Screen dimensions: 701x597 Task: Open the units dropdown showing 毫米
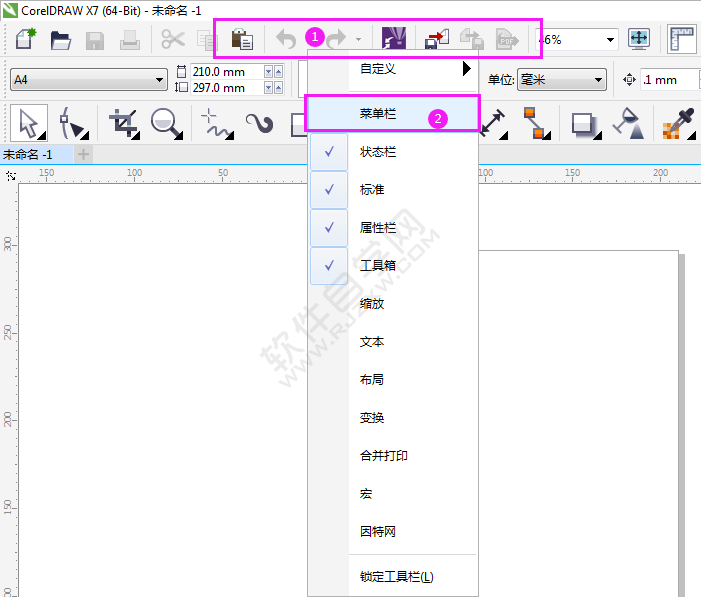[562, 80]
